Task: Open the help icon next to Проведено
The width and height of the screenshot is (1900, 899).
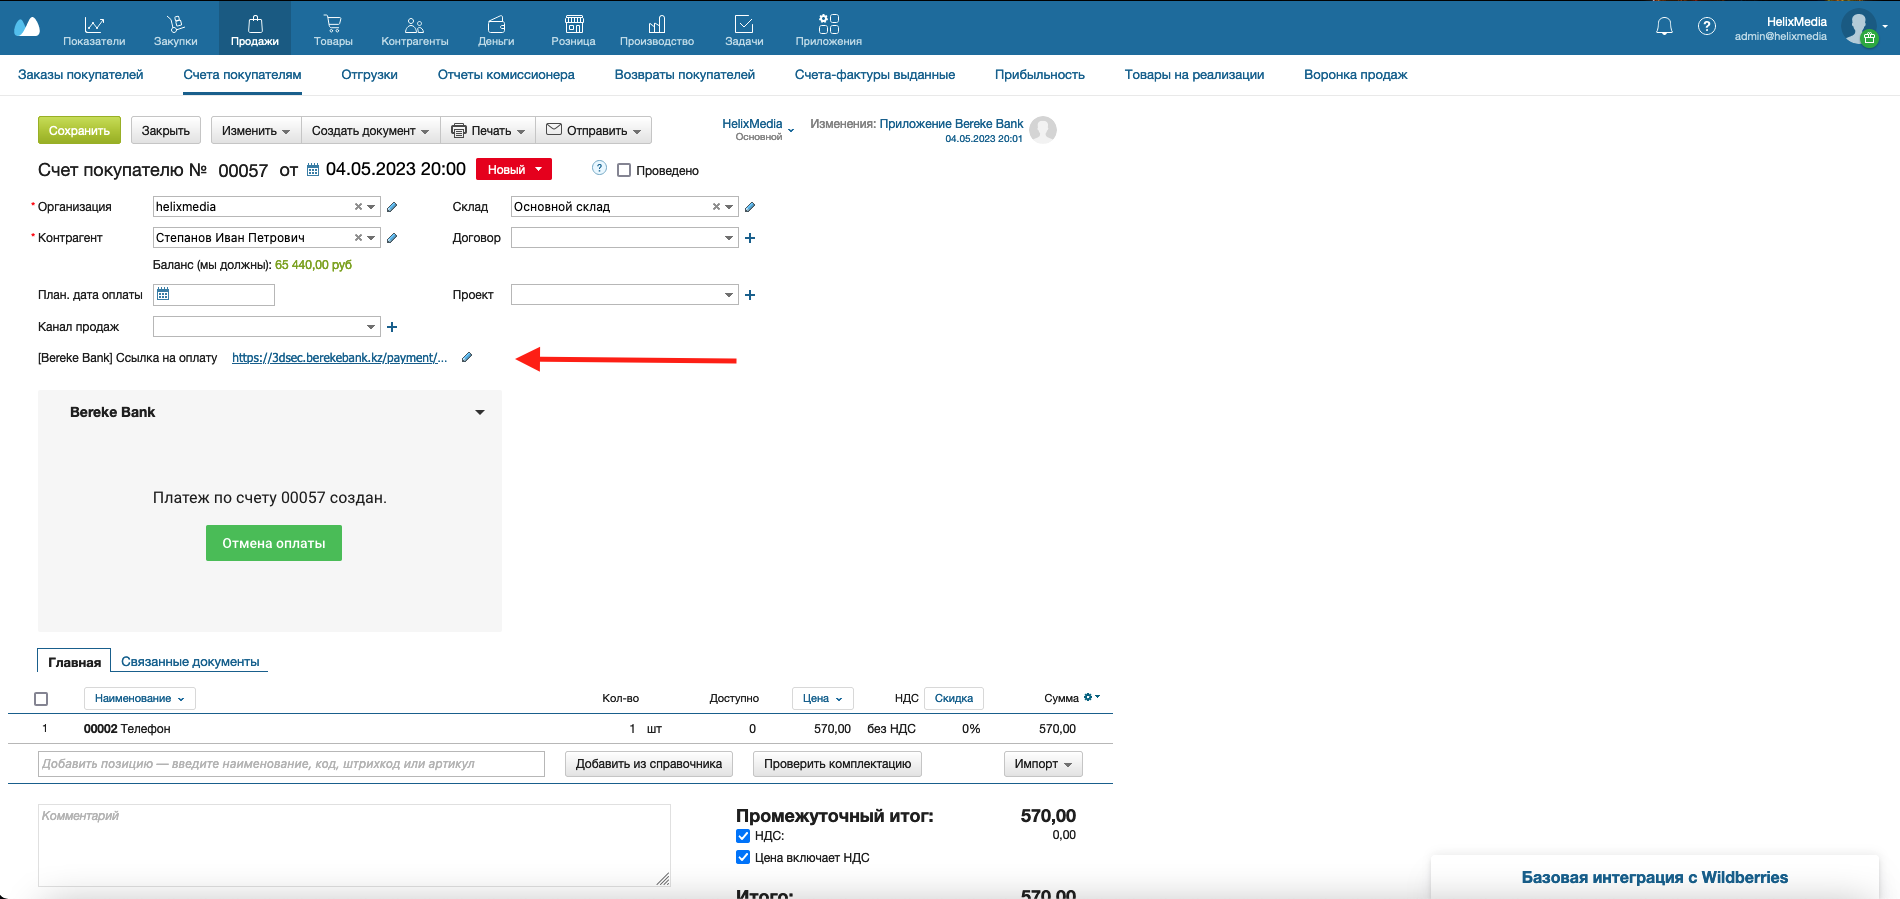Action: pos(599,168)
